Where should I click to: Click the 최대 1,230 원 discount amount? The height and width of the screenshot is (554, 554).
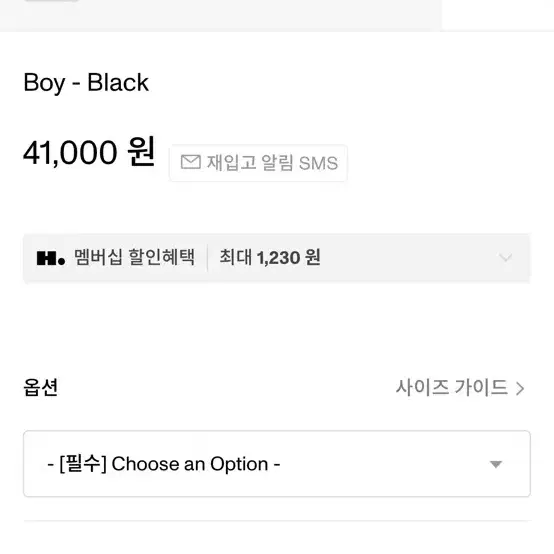coord(270,257)
